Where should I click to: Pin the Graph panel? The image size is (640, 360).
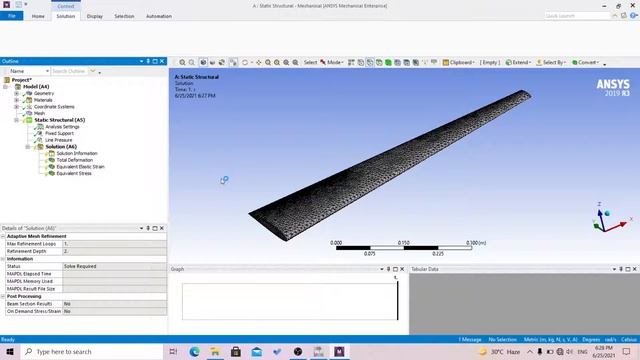click(x=389, y=269)
